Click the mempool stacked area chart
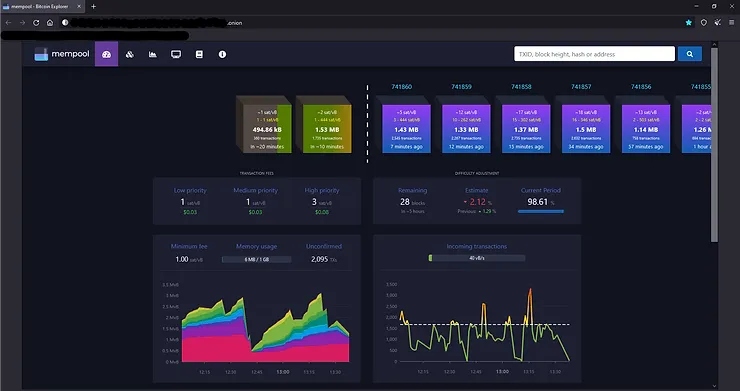This screenshot has height=391, width=740. click(265, 328)
